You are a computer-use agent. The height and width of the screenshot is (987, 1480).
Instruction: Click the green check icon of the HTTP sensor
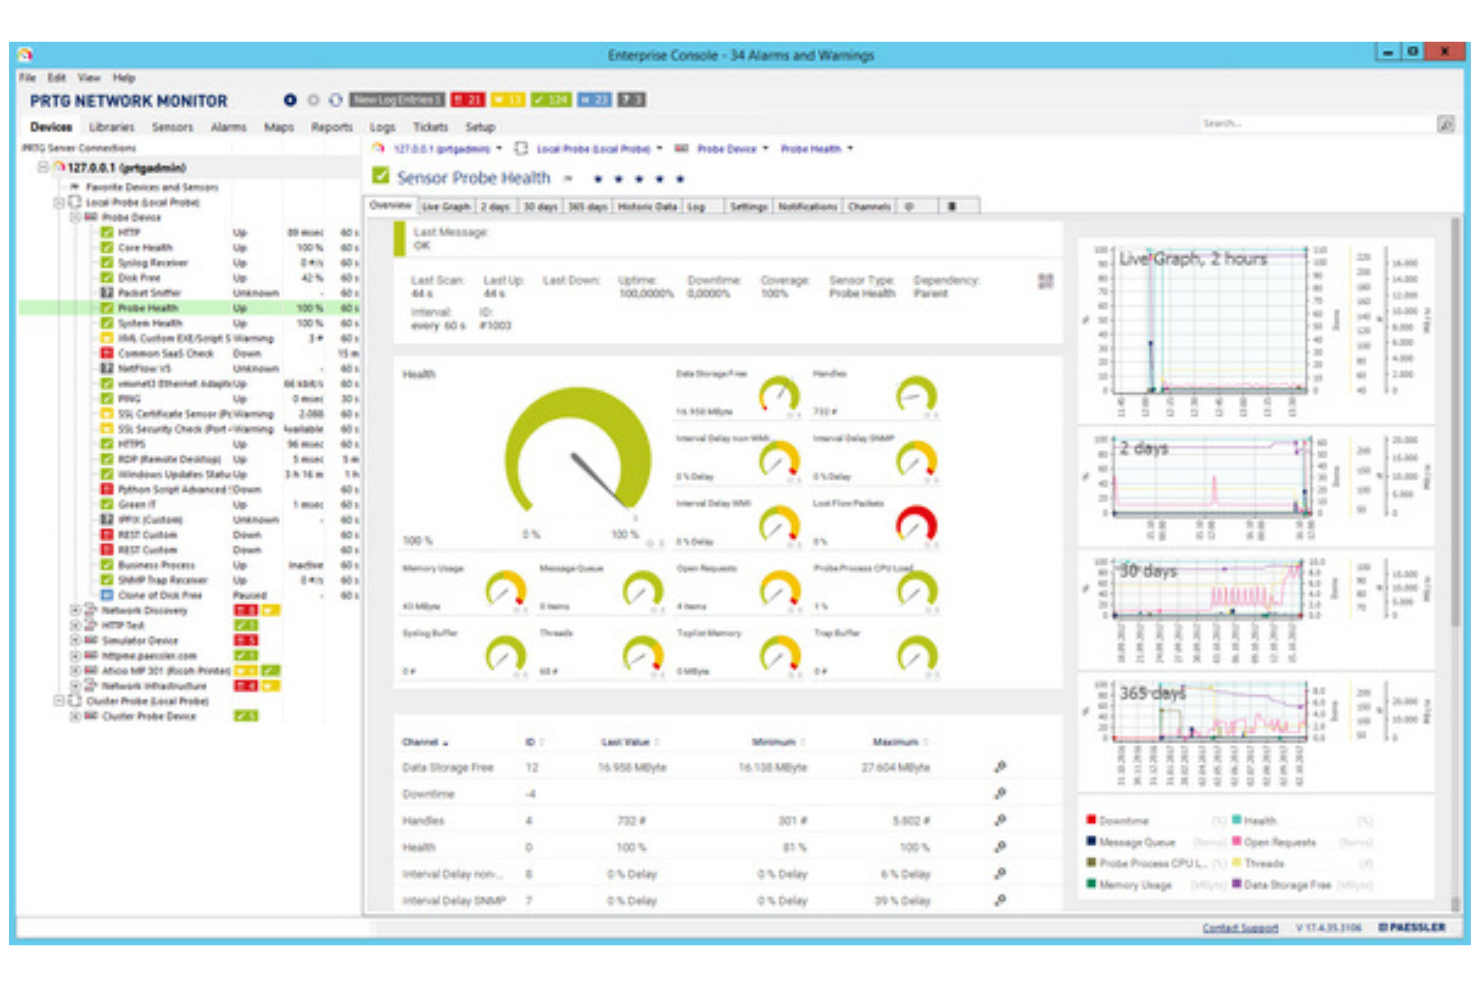[x=105, y=232]
